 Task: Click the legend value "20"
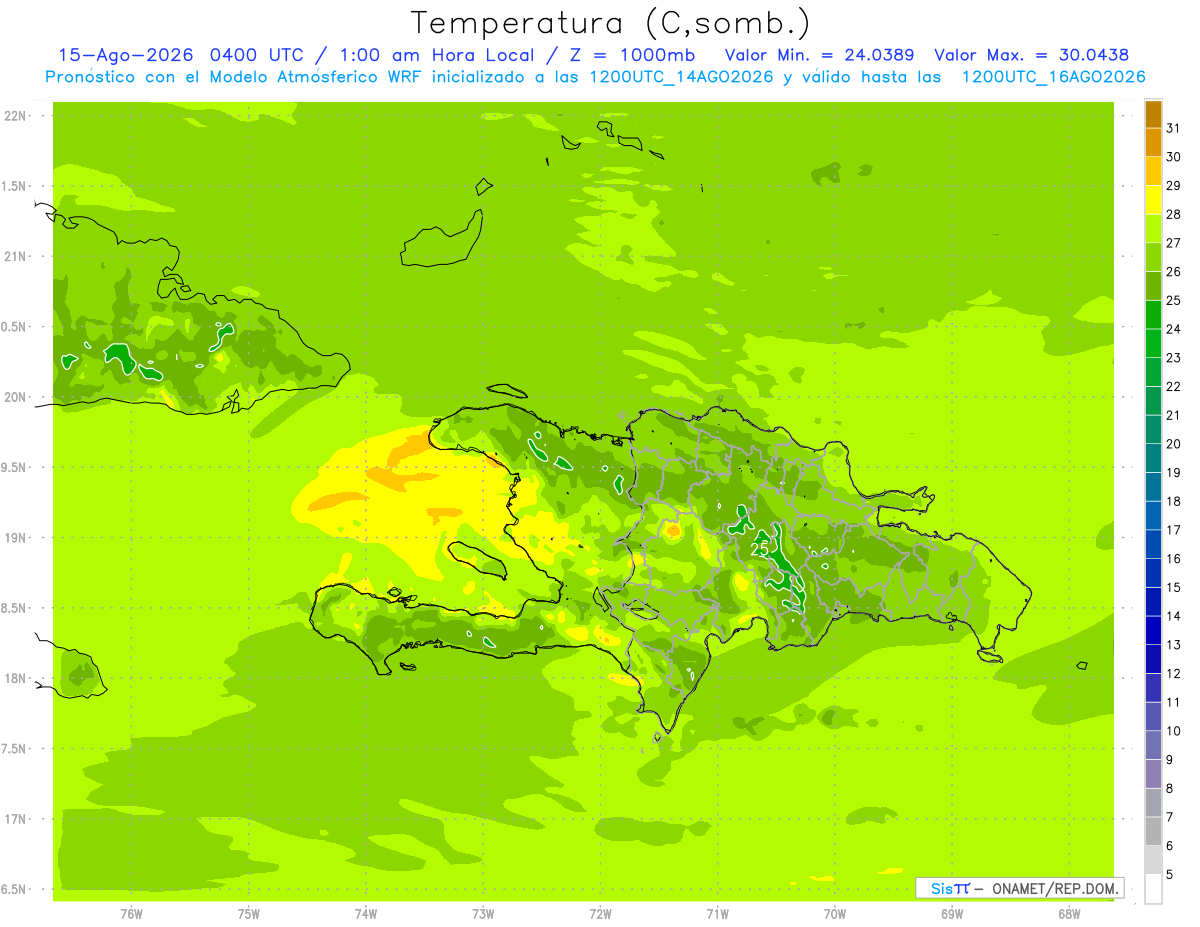point(1174,443)
